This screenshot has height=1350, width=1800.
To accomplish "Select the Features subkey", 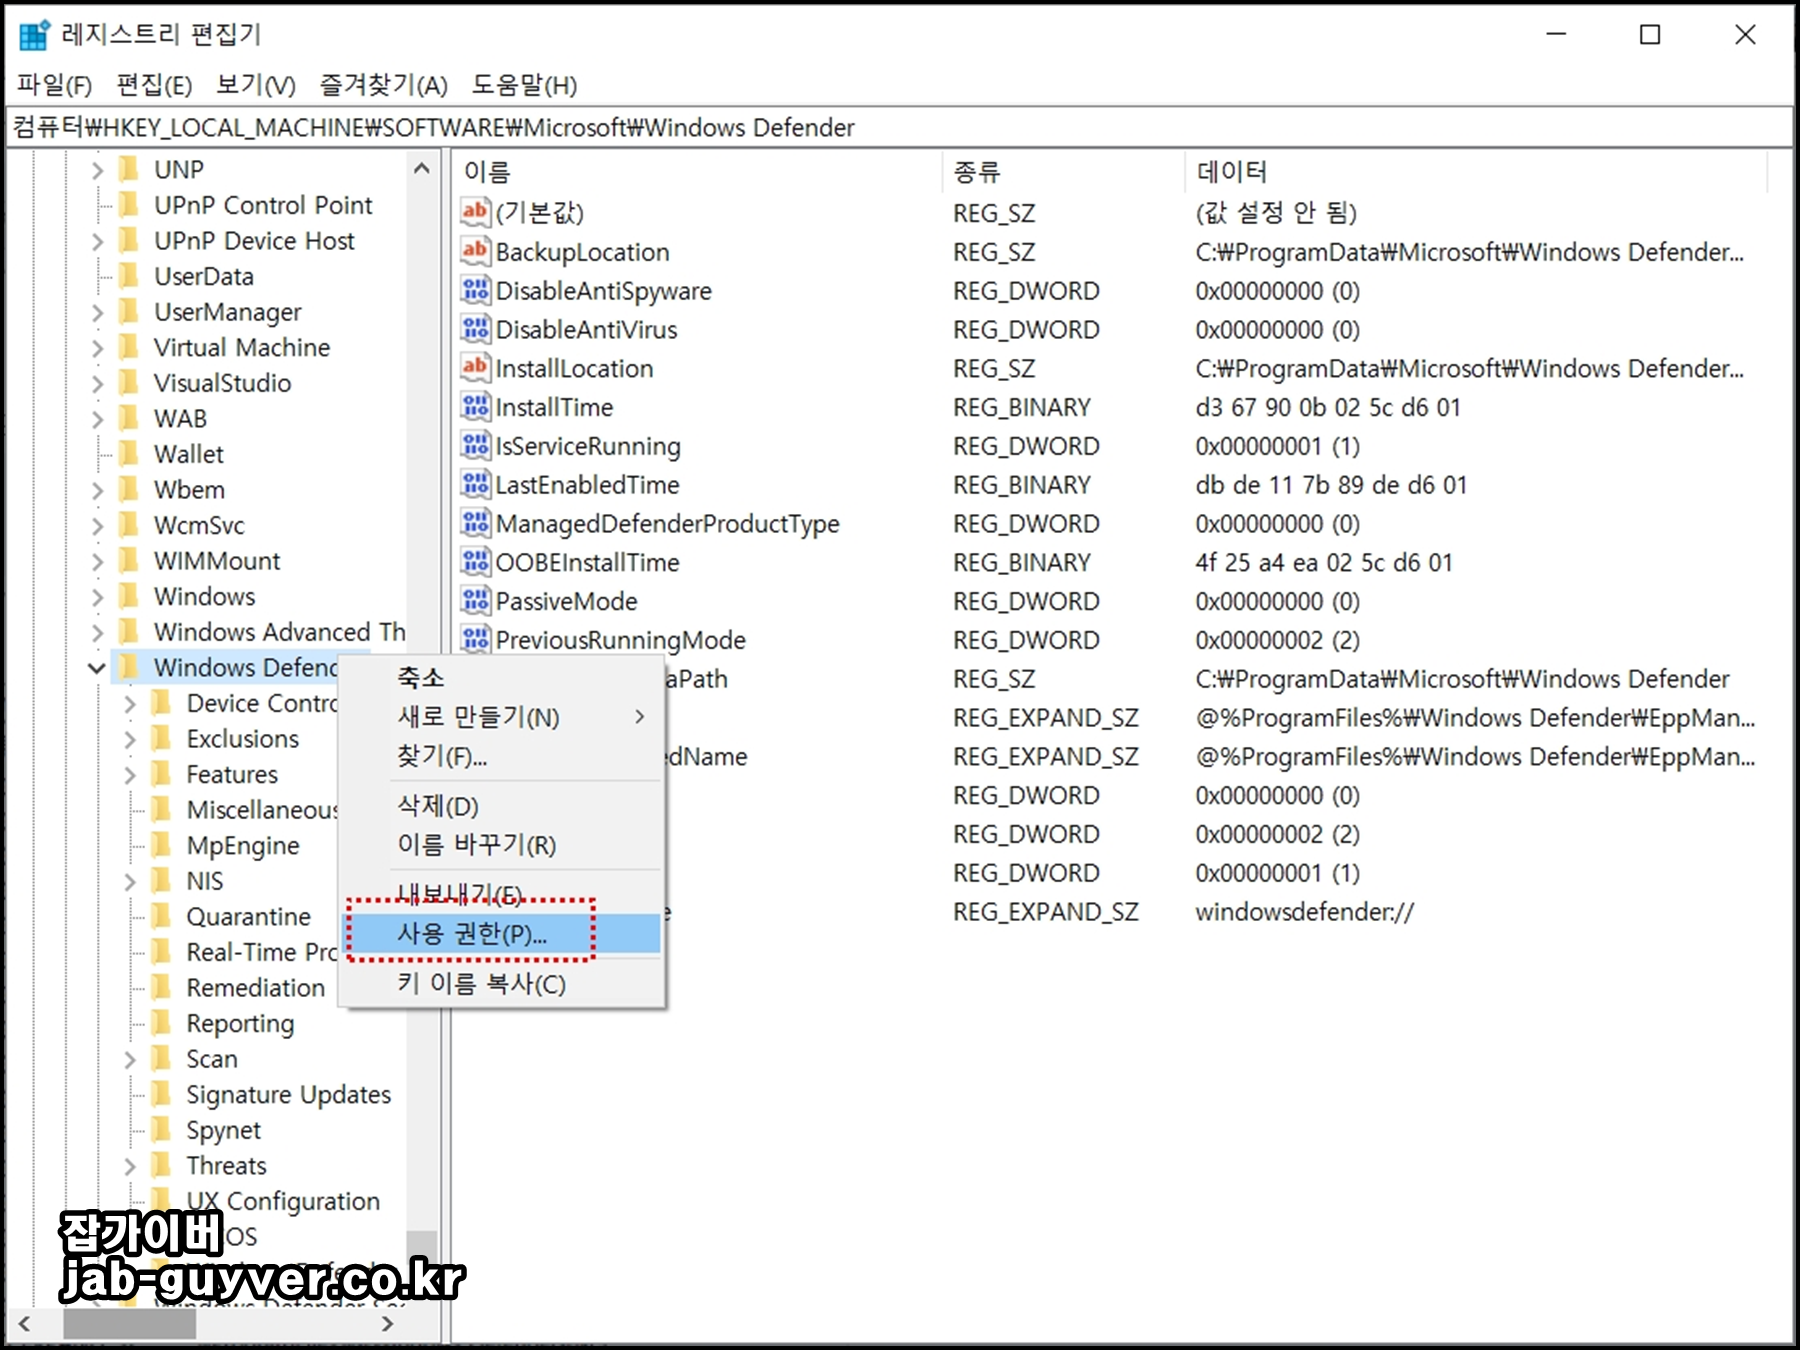I will pos(232,774).
